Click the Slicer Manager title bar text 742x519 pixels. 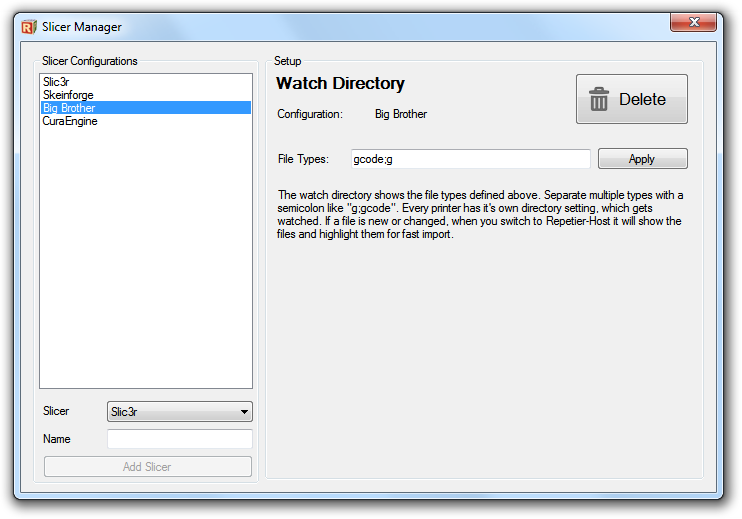point(82,27)
